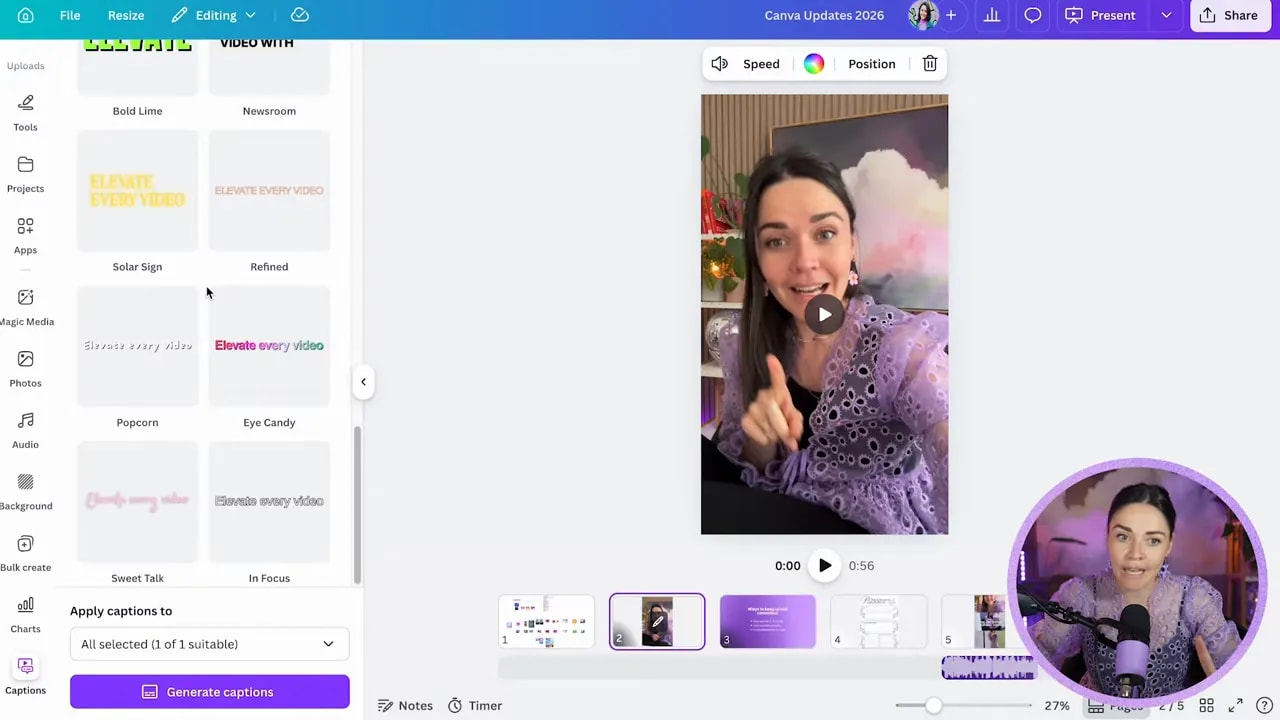The image size is (1280, 720).
Task: Collapse the side panel with arrow
Action: click(363, 381)
